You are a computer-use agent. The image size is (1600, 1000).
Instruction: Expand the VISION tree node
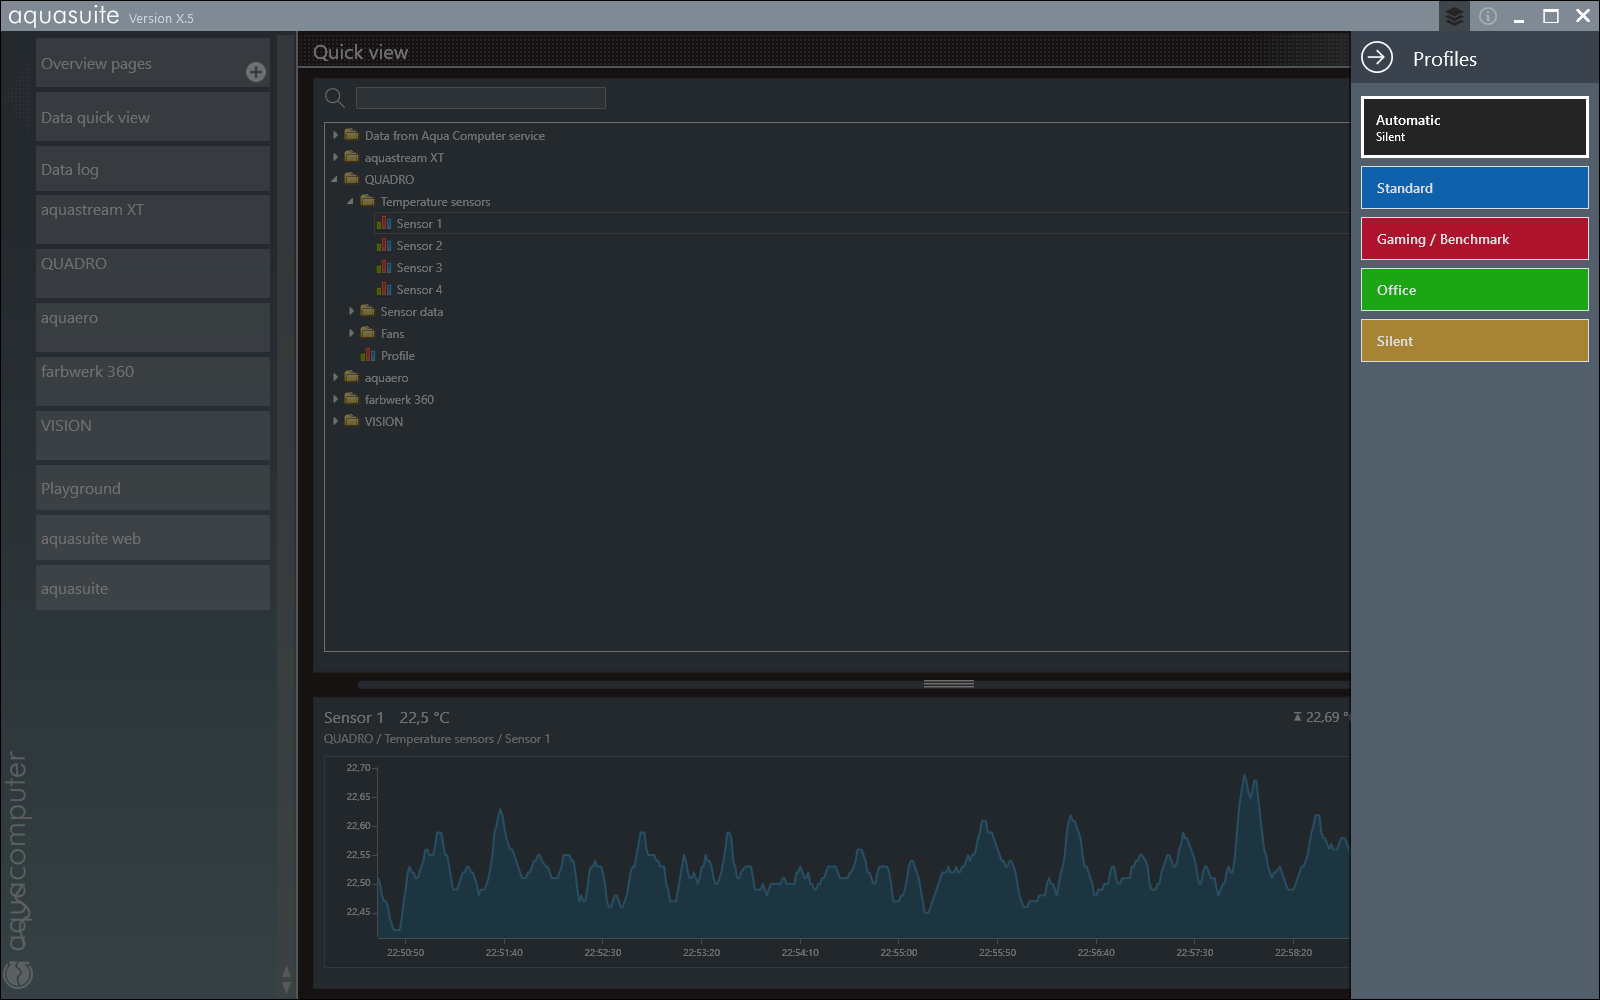pos(335,421)
